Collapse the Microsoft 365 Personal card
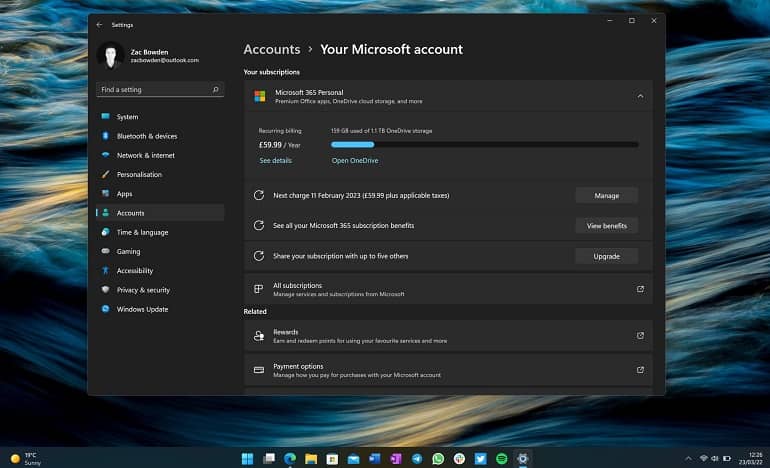 [x=640, y=96]
